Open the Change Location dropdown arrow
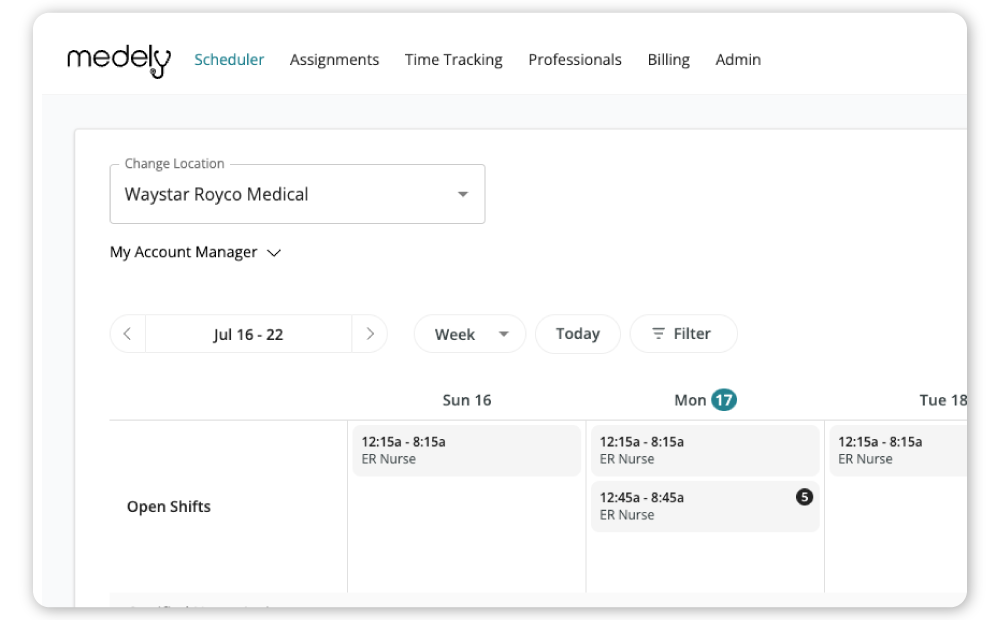The image size is (1000, 620). [x=462, y=194]
